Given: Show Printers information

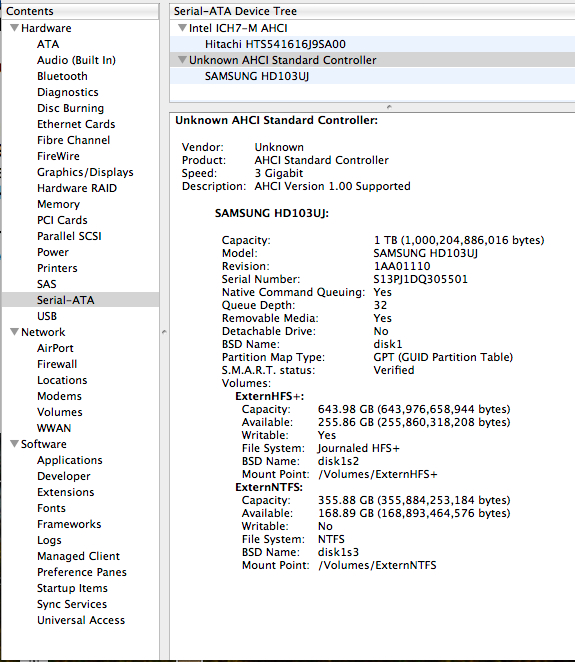Looking at the screenshot, I should tap(57, 269).
